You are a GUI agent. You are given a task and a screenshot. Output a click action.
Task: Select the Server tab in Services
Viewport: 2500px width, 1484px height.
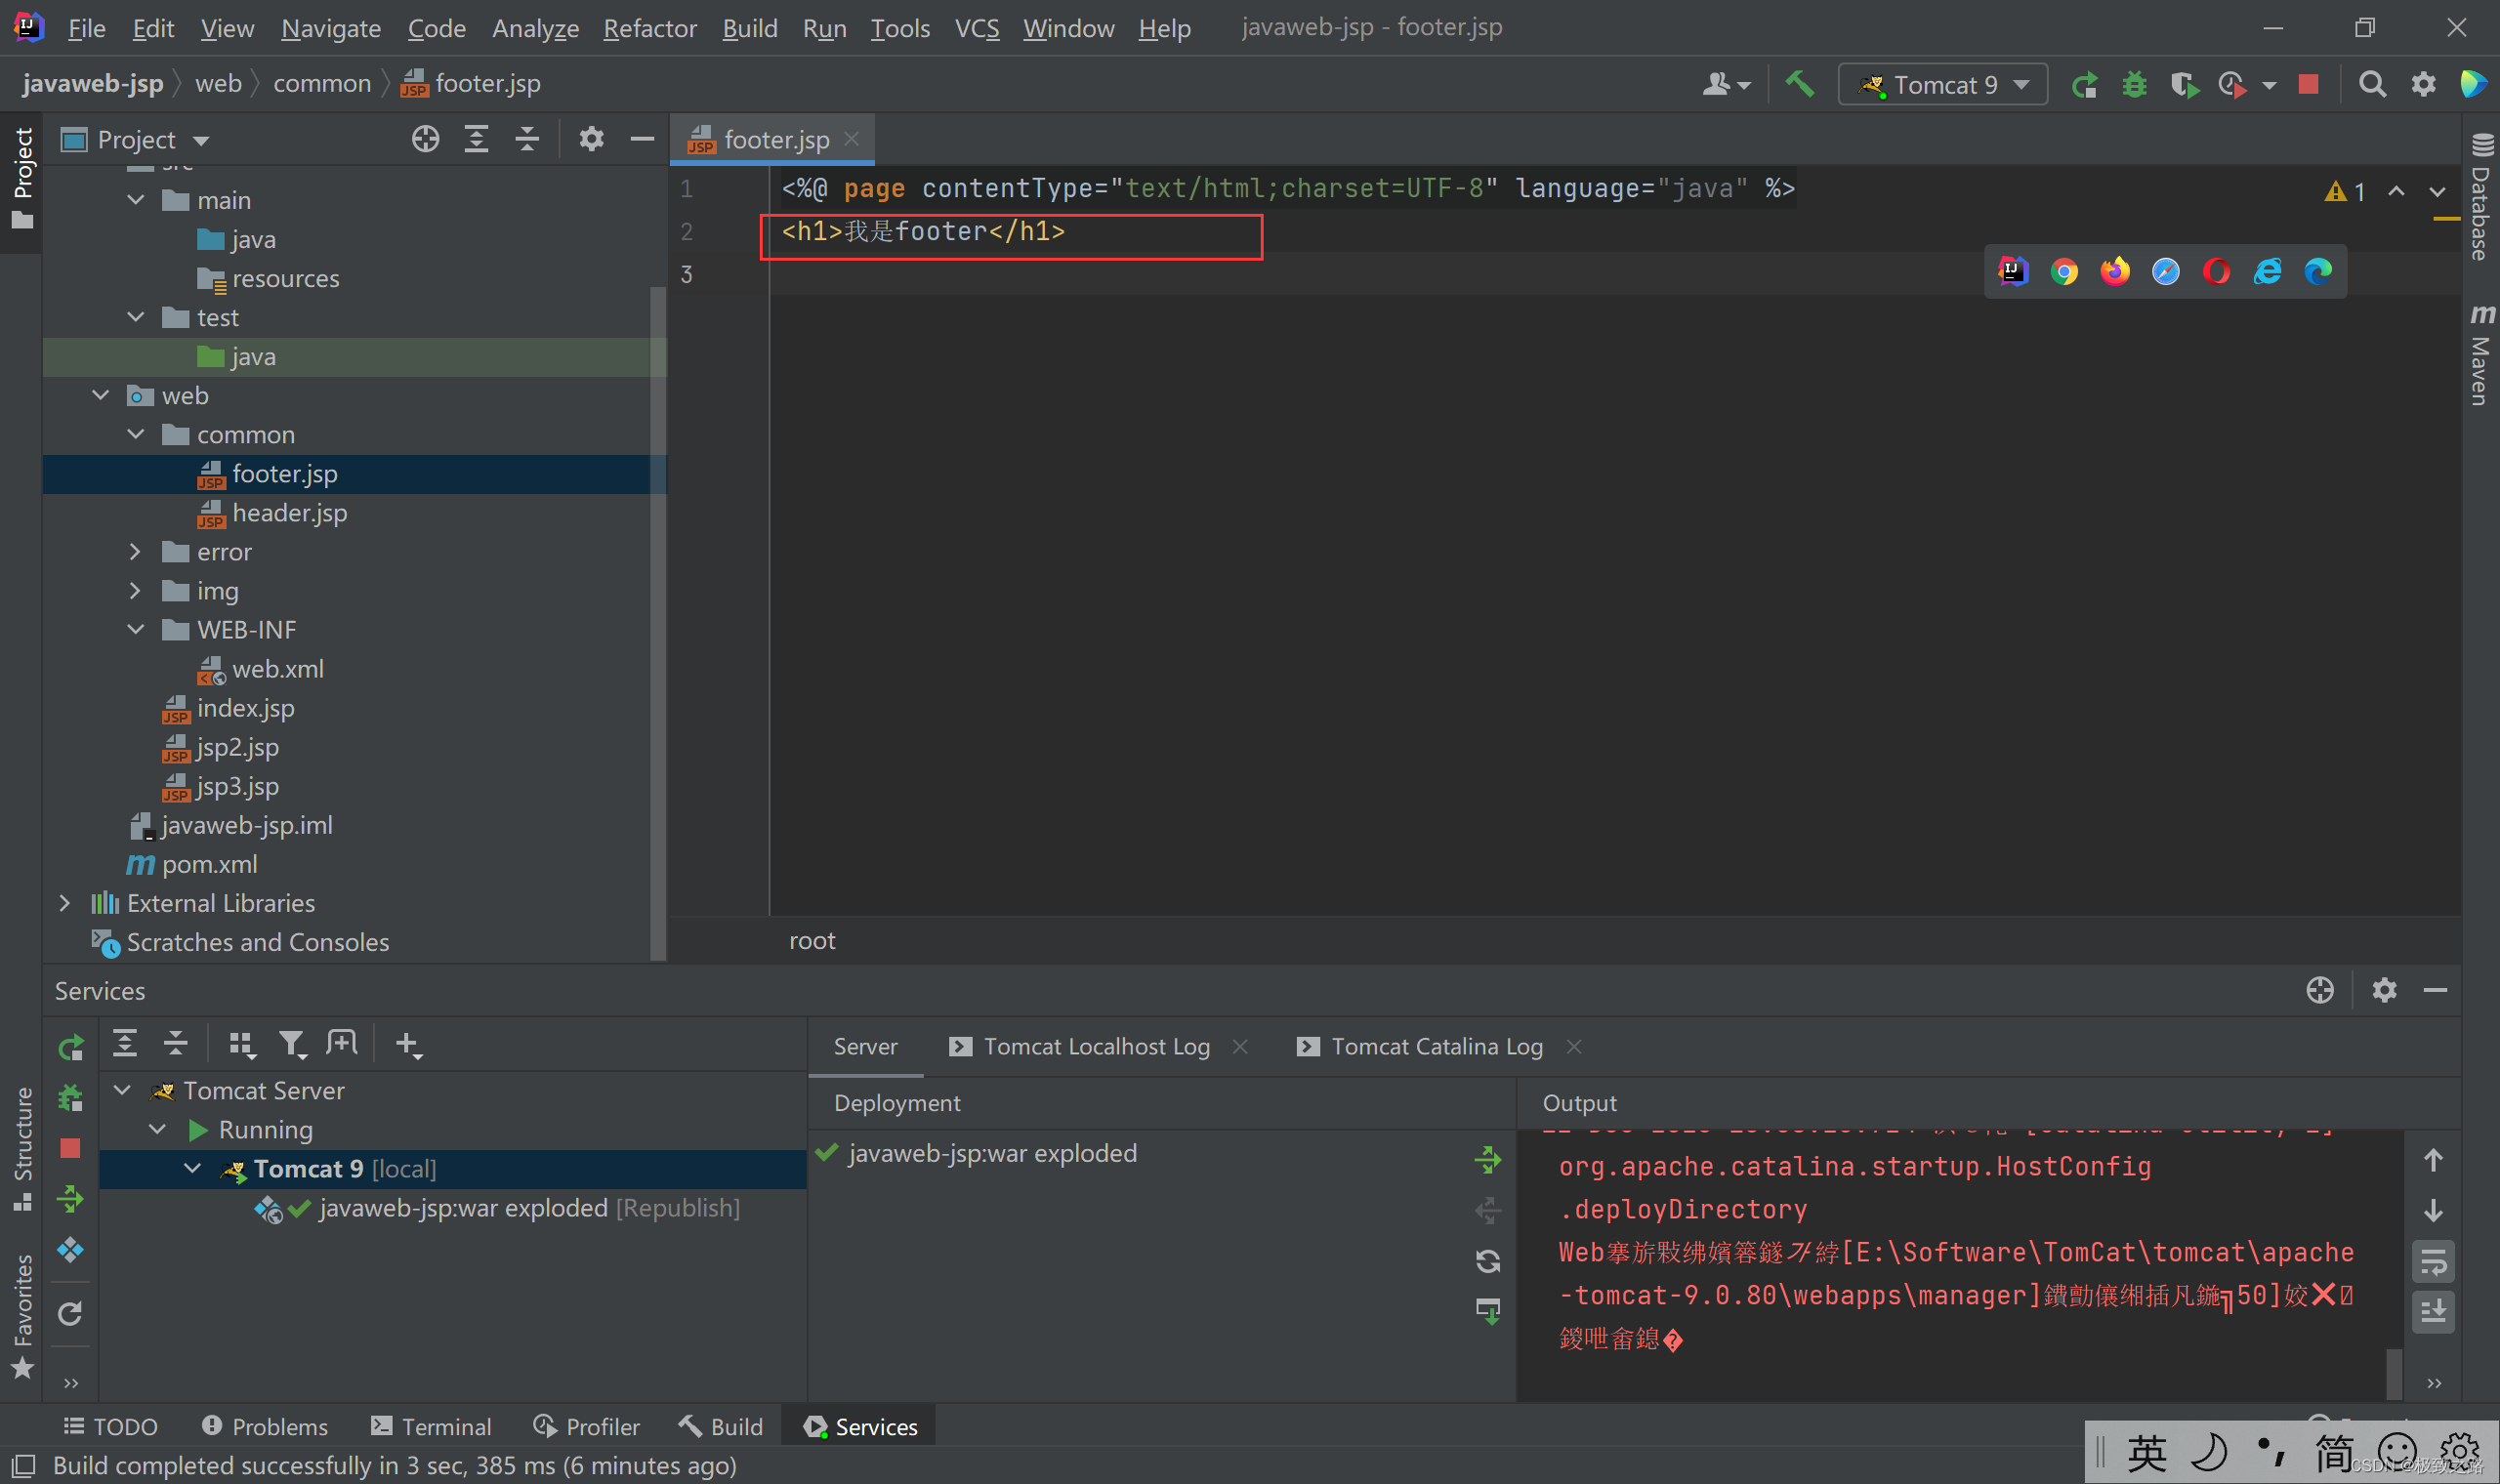865,1047
